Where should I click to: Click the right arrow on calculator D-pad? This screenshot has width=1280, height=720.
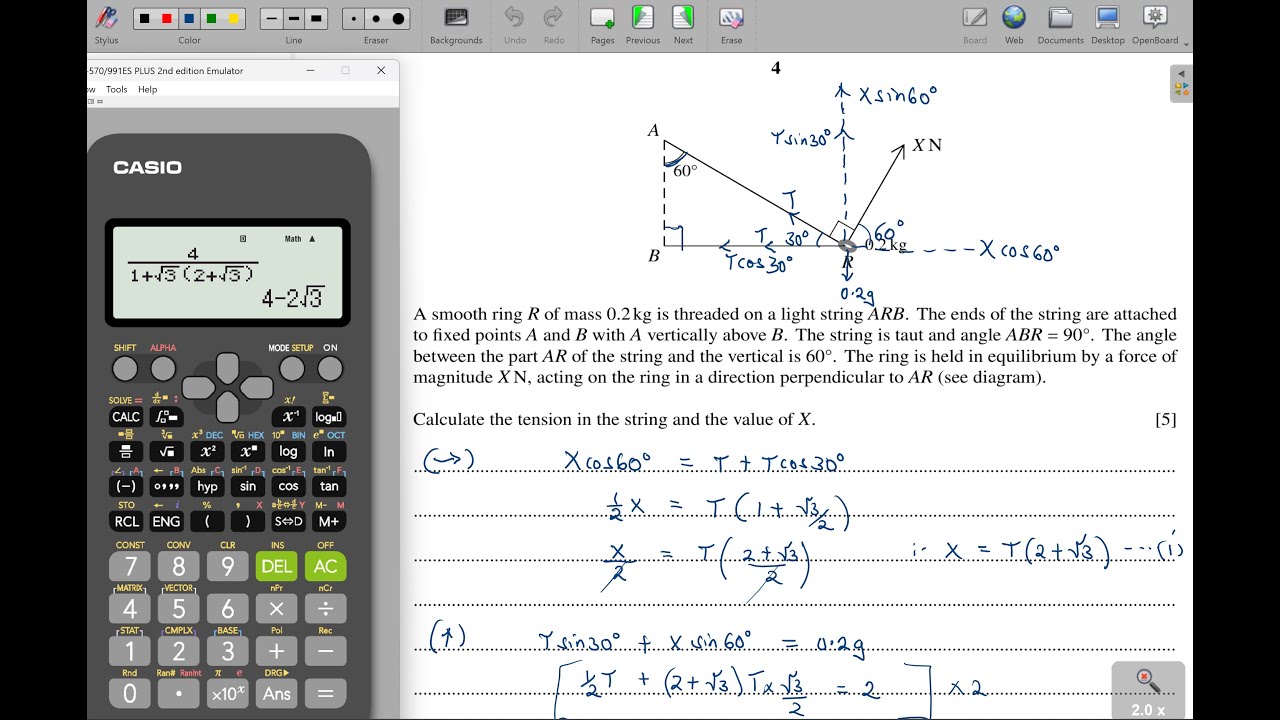258,388
